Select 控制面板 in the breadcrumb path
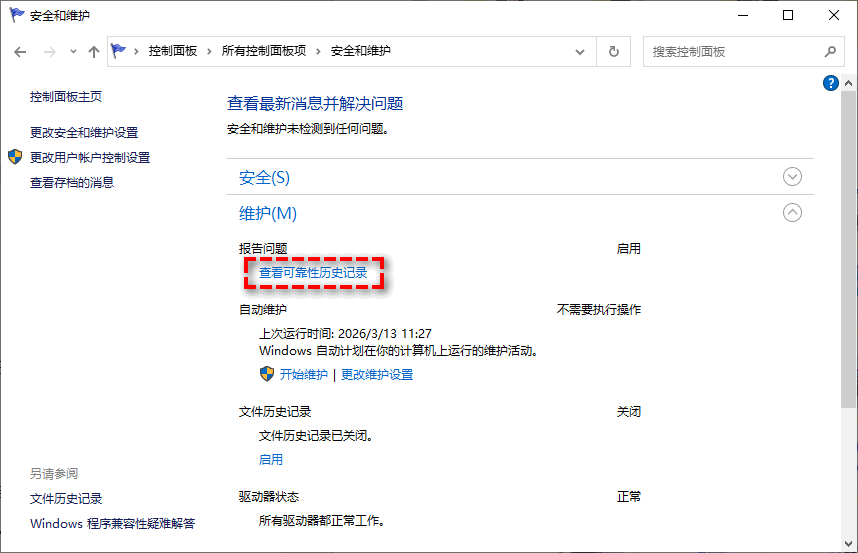The width and height of the screenshot is (858, 553). tap(172, 51)
